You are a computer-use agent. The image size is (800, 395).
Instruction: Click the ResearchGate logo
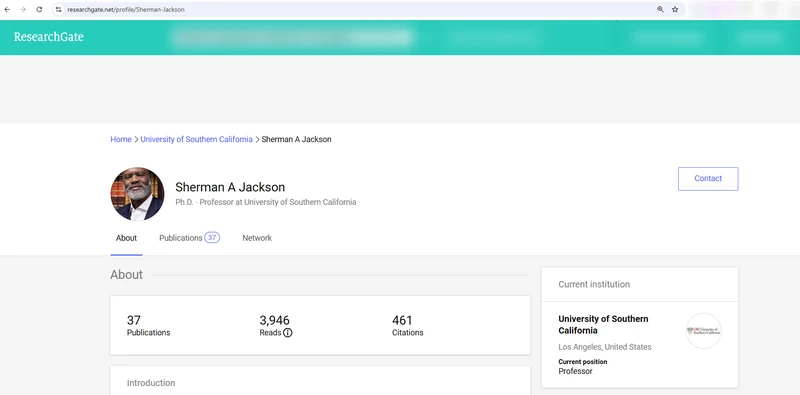[x=48, y=37]
